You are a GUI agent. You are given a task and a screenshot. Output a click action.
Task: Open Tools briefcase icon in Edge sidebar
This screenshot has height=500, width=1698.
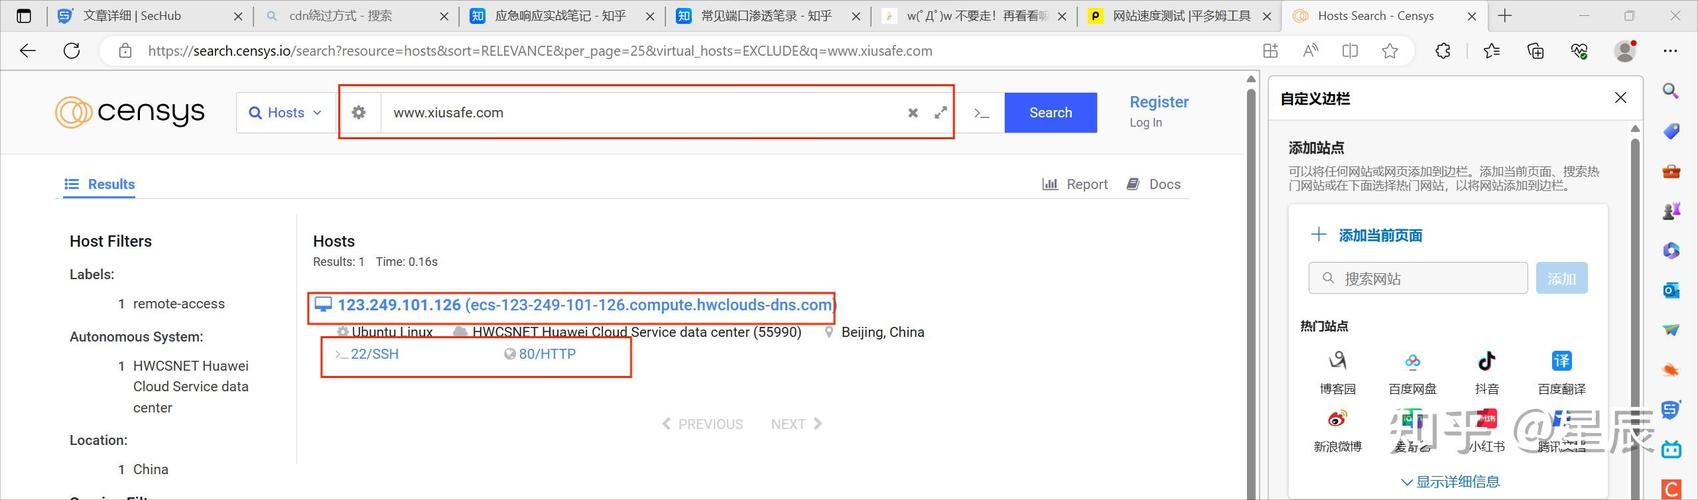pos(1671,171)
